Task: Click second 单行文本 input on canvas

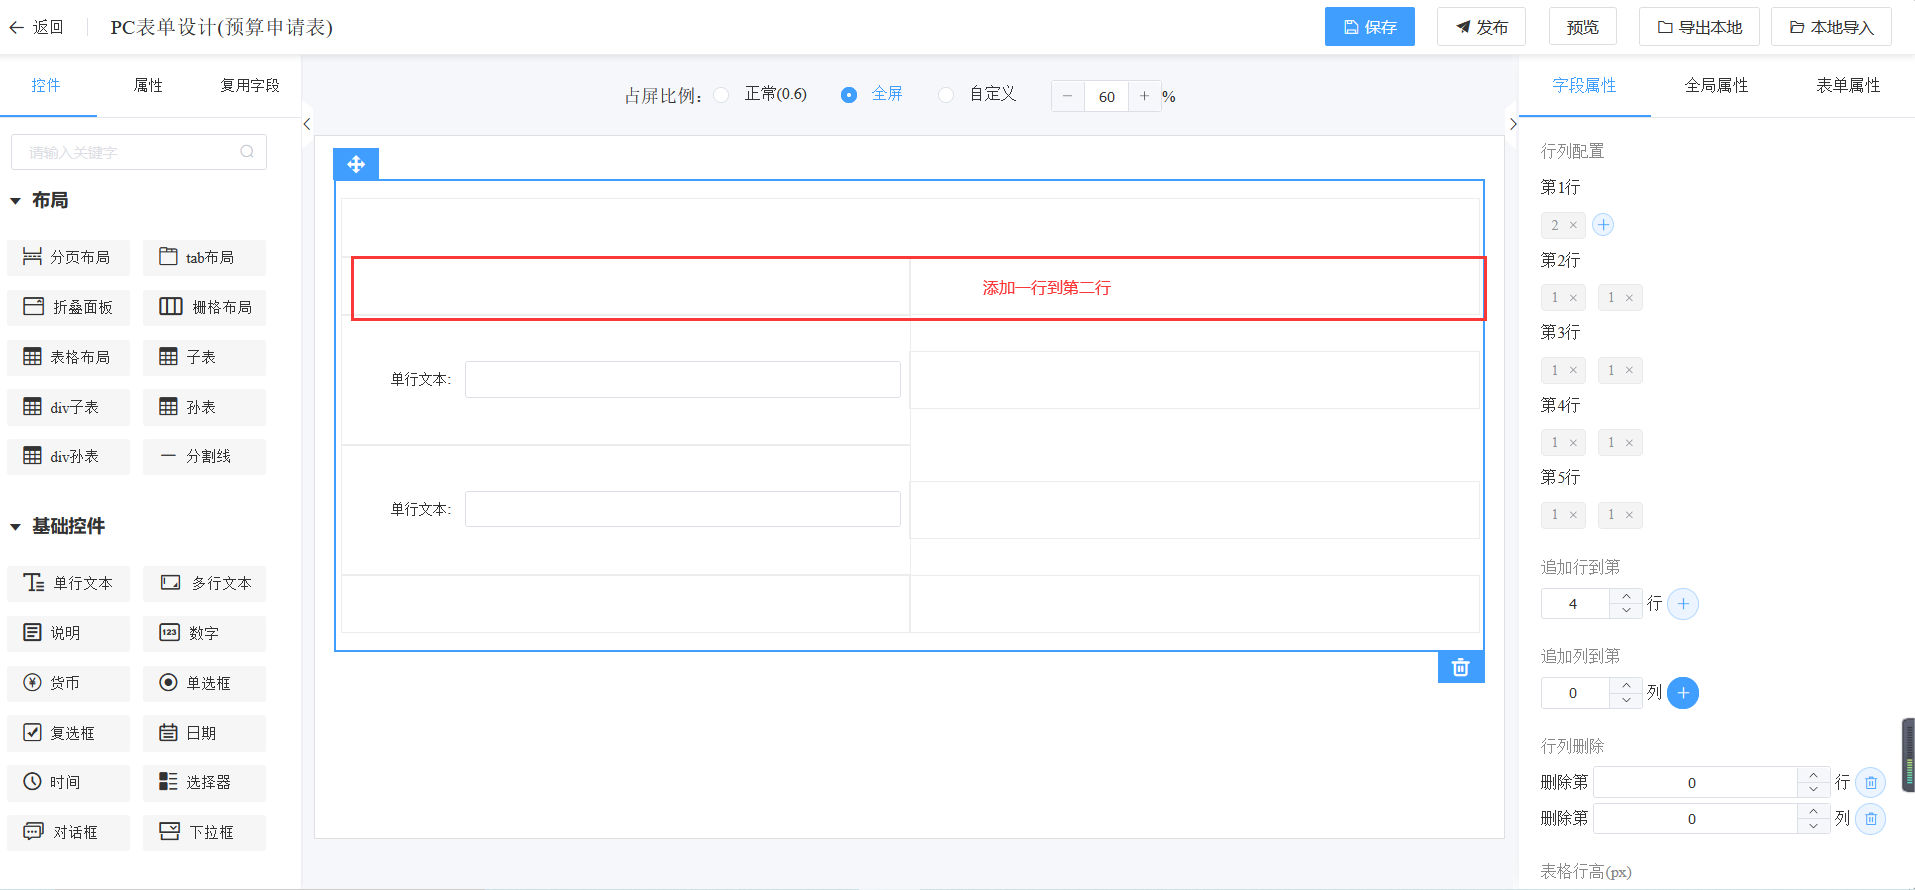Action: point(683,509)
